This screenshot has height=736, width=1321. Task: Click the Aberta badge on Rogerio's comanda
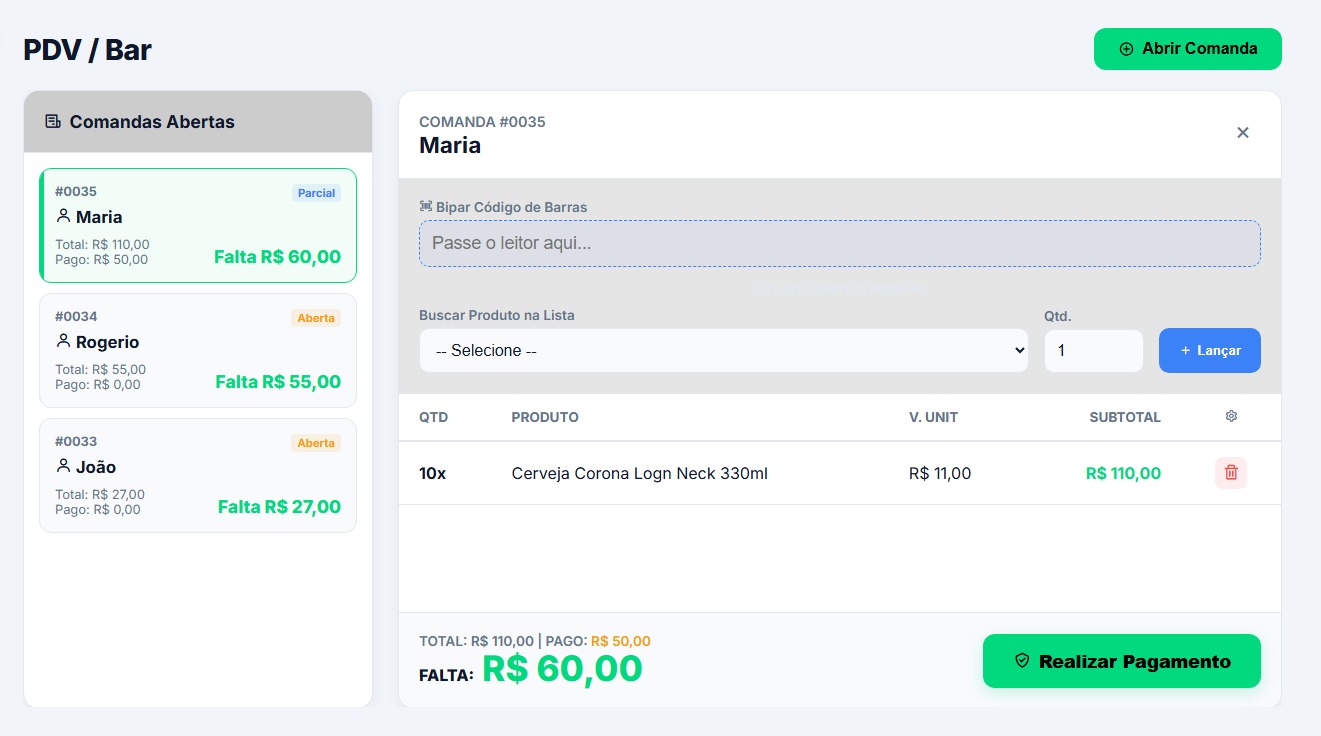click(x=316, y=318)
